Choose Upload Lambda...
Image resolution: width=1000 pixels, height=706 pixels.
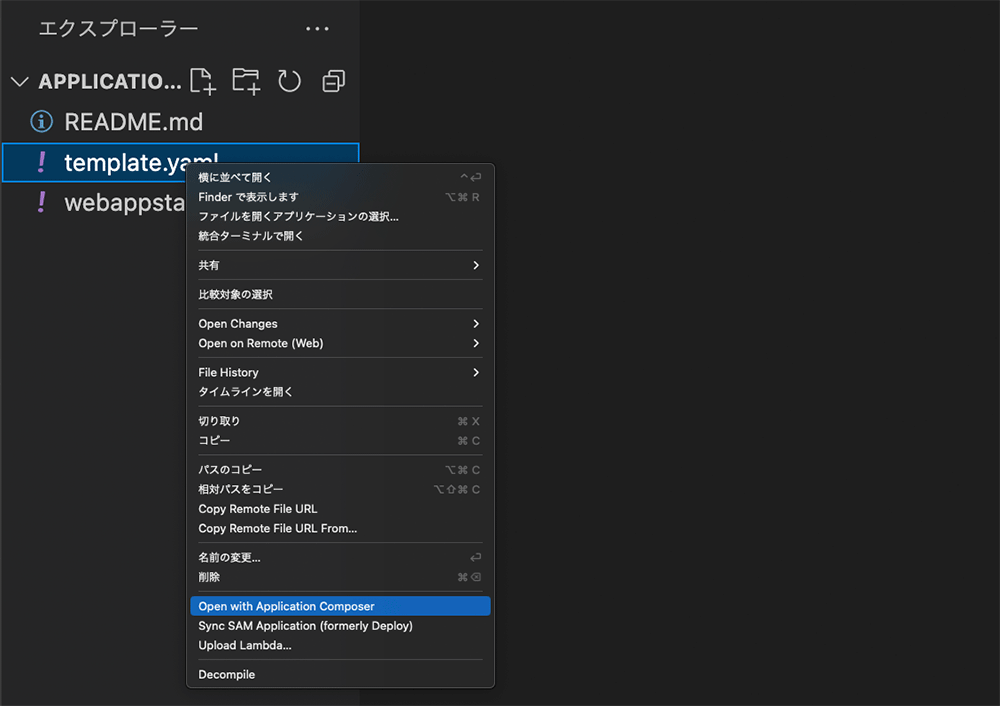point(340,645)
